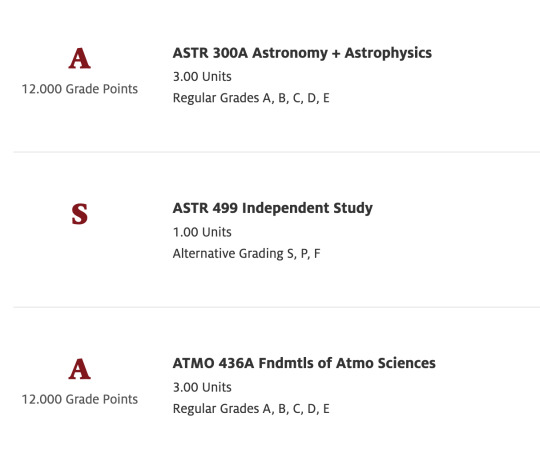Click 1.00 Units for ASTR 499
The width and height of the screenshot is (540, 457).
pyautogui.click(x=202, y=232)
